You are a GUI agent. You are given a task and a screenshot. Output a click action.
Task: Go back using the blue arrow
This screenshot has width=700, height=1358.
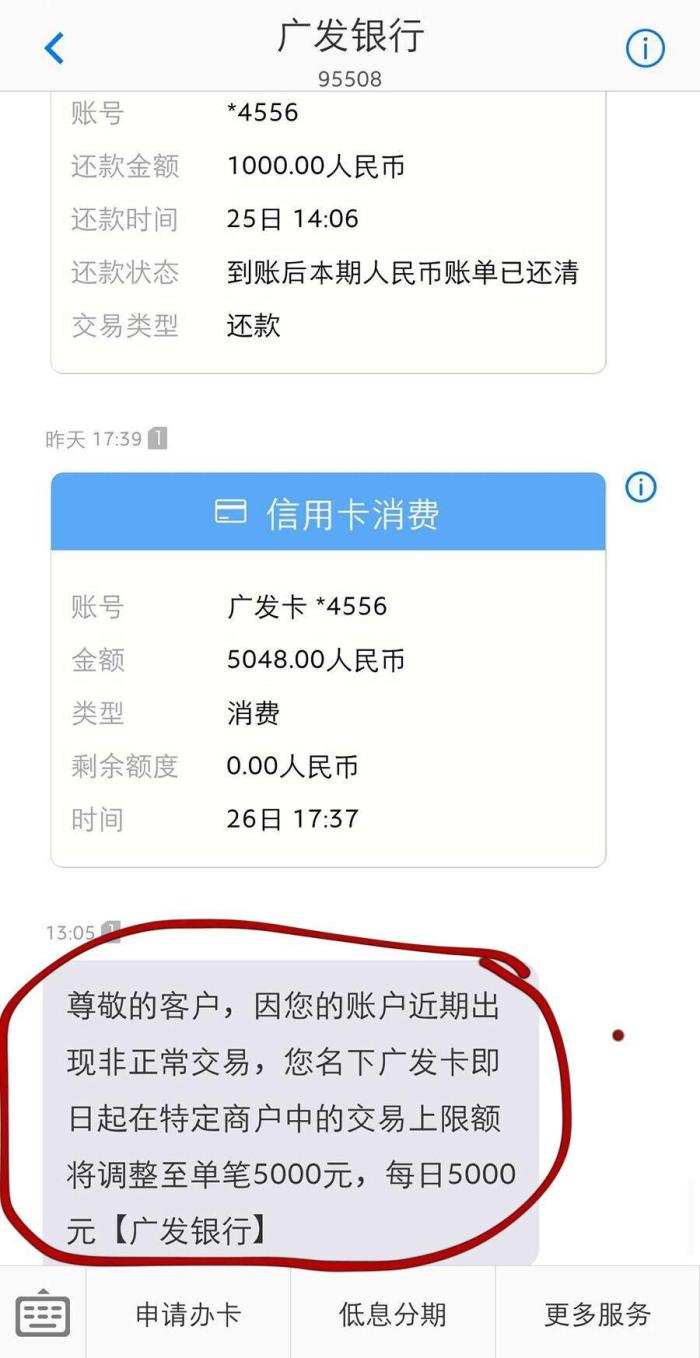(54, 47)
